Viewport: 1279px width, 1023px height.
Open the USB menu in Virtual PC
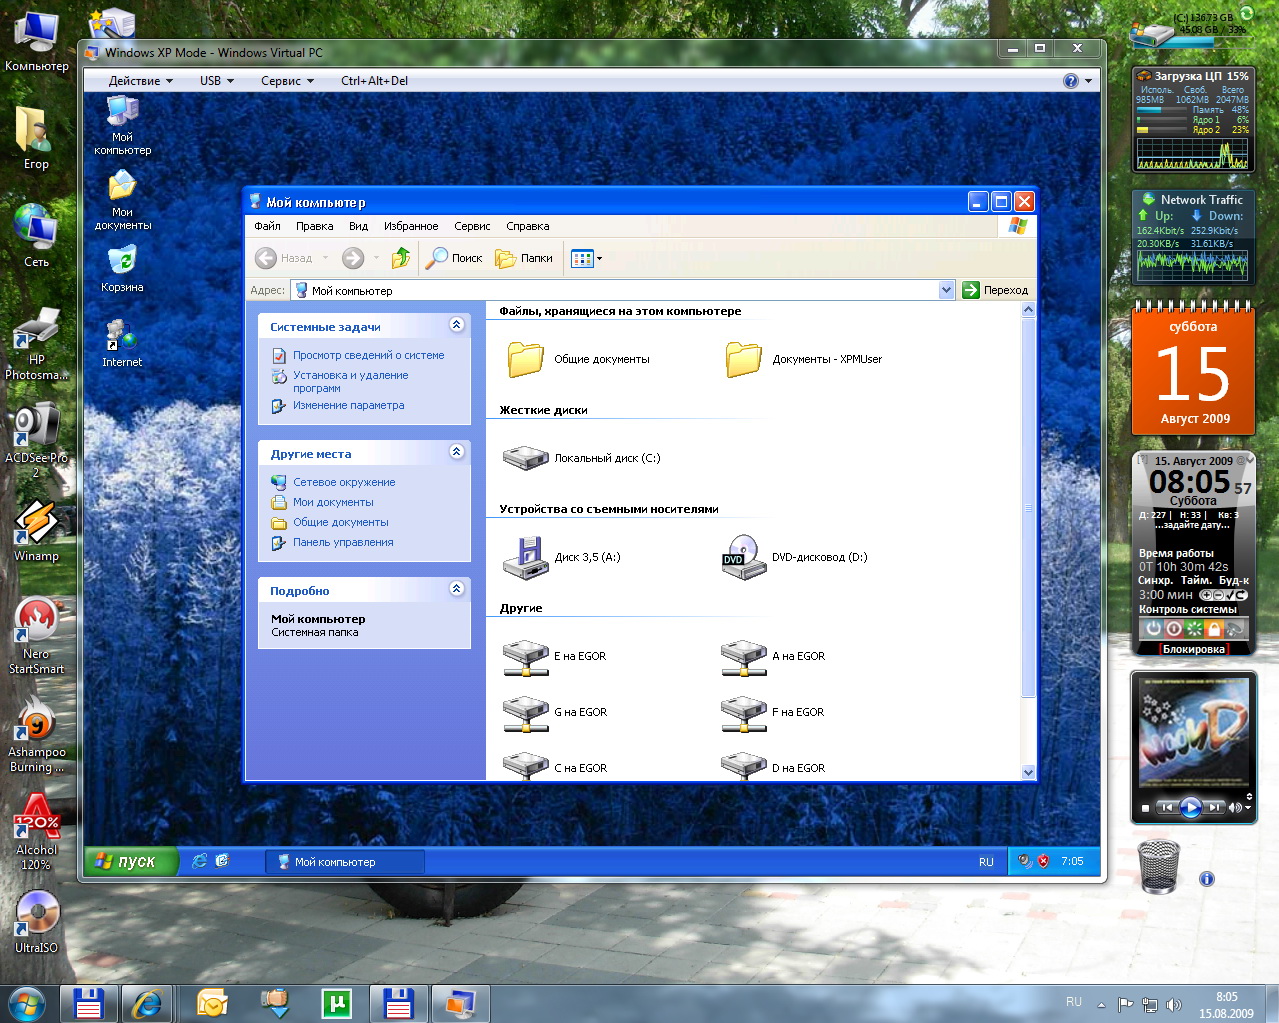coord(216,81)
